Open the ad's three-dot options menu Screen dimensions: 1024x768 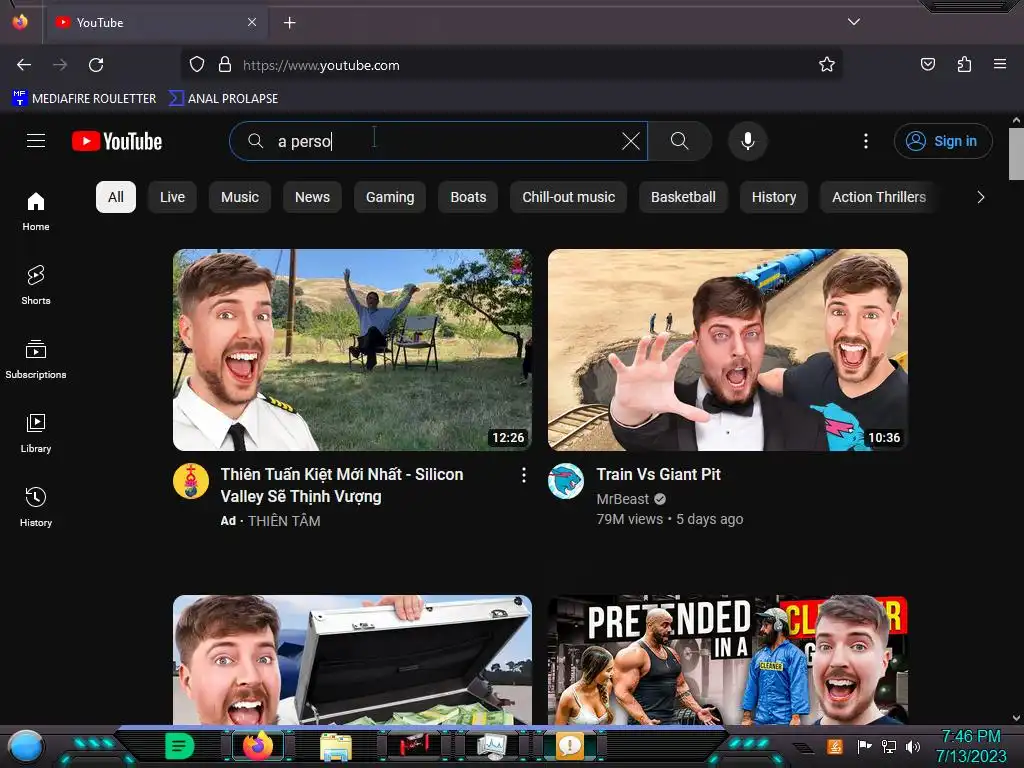tap(524, 475)
